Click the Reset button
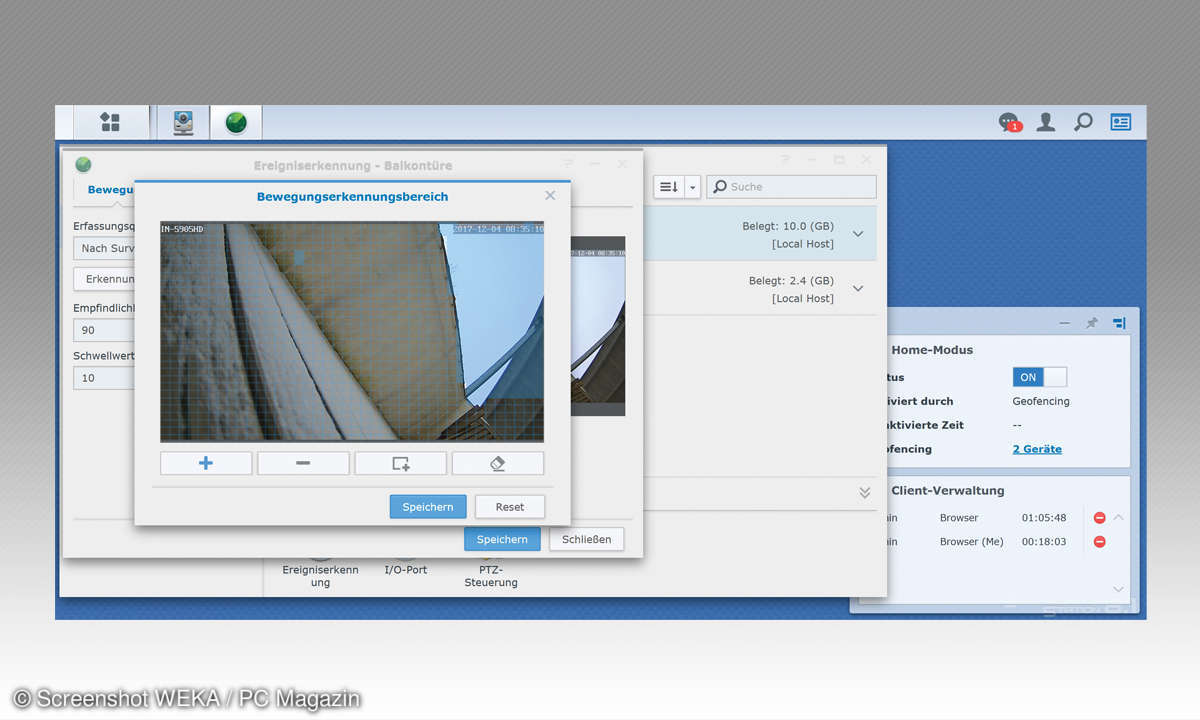Screen dimensions: 1200x720 click(x=510, y=507)
